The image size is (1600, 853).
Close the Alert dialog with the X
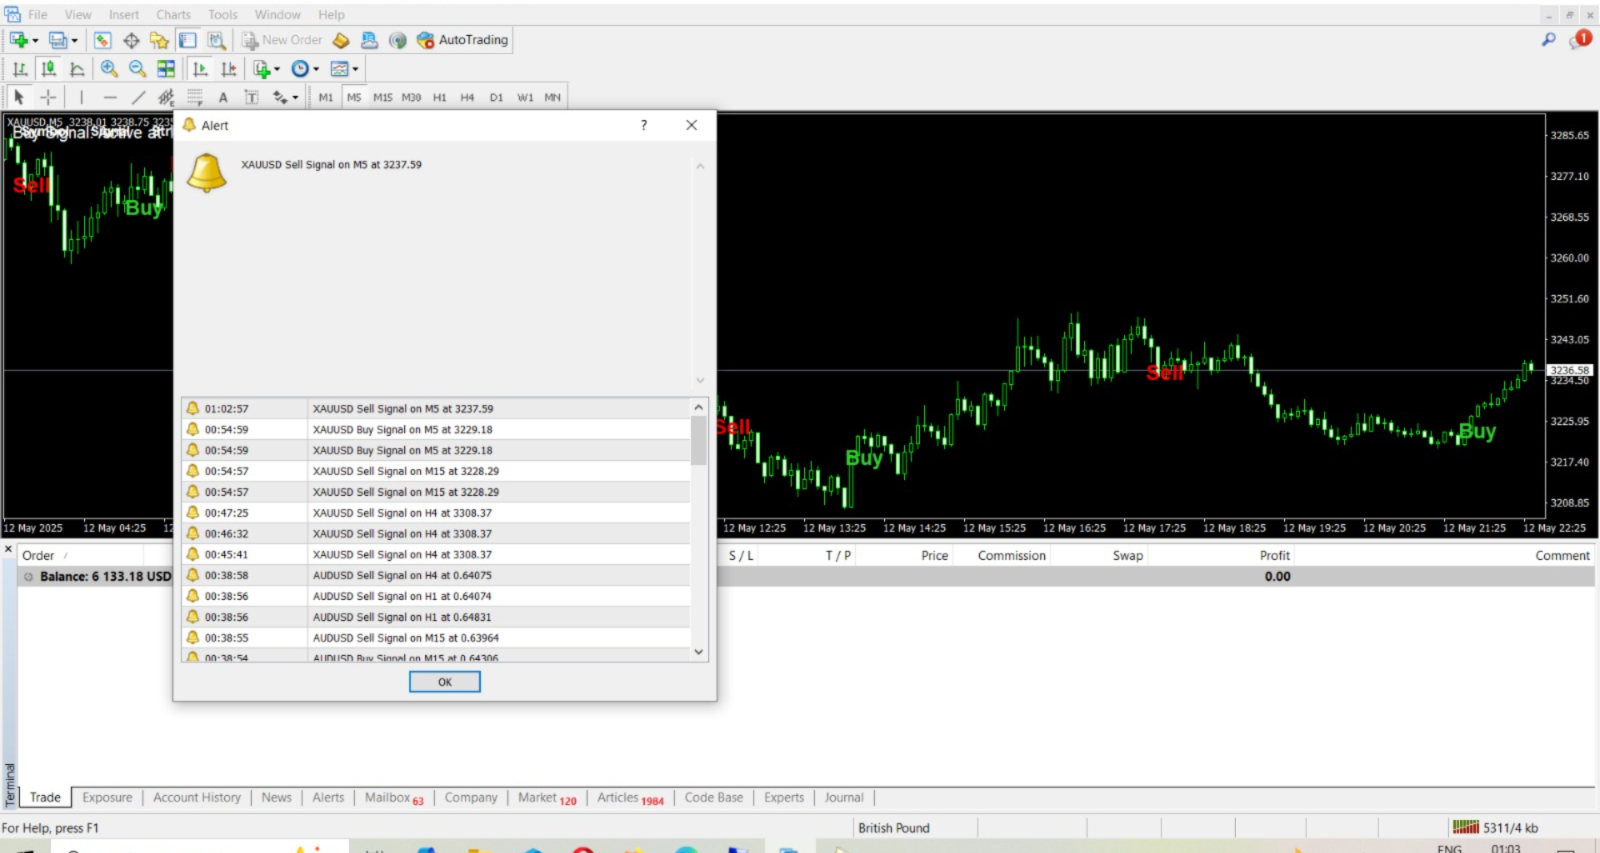(692, 125)
